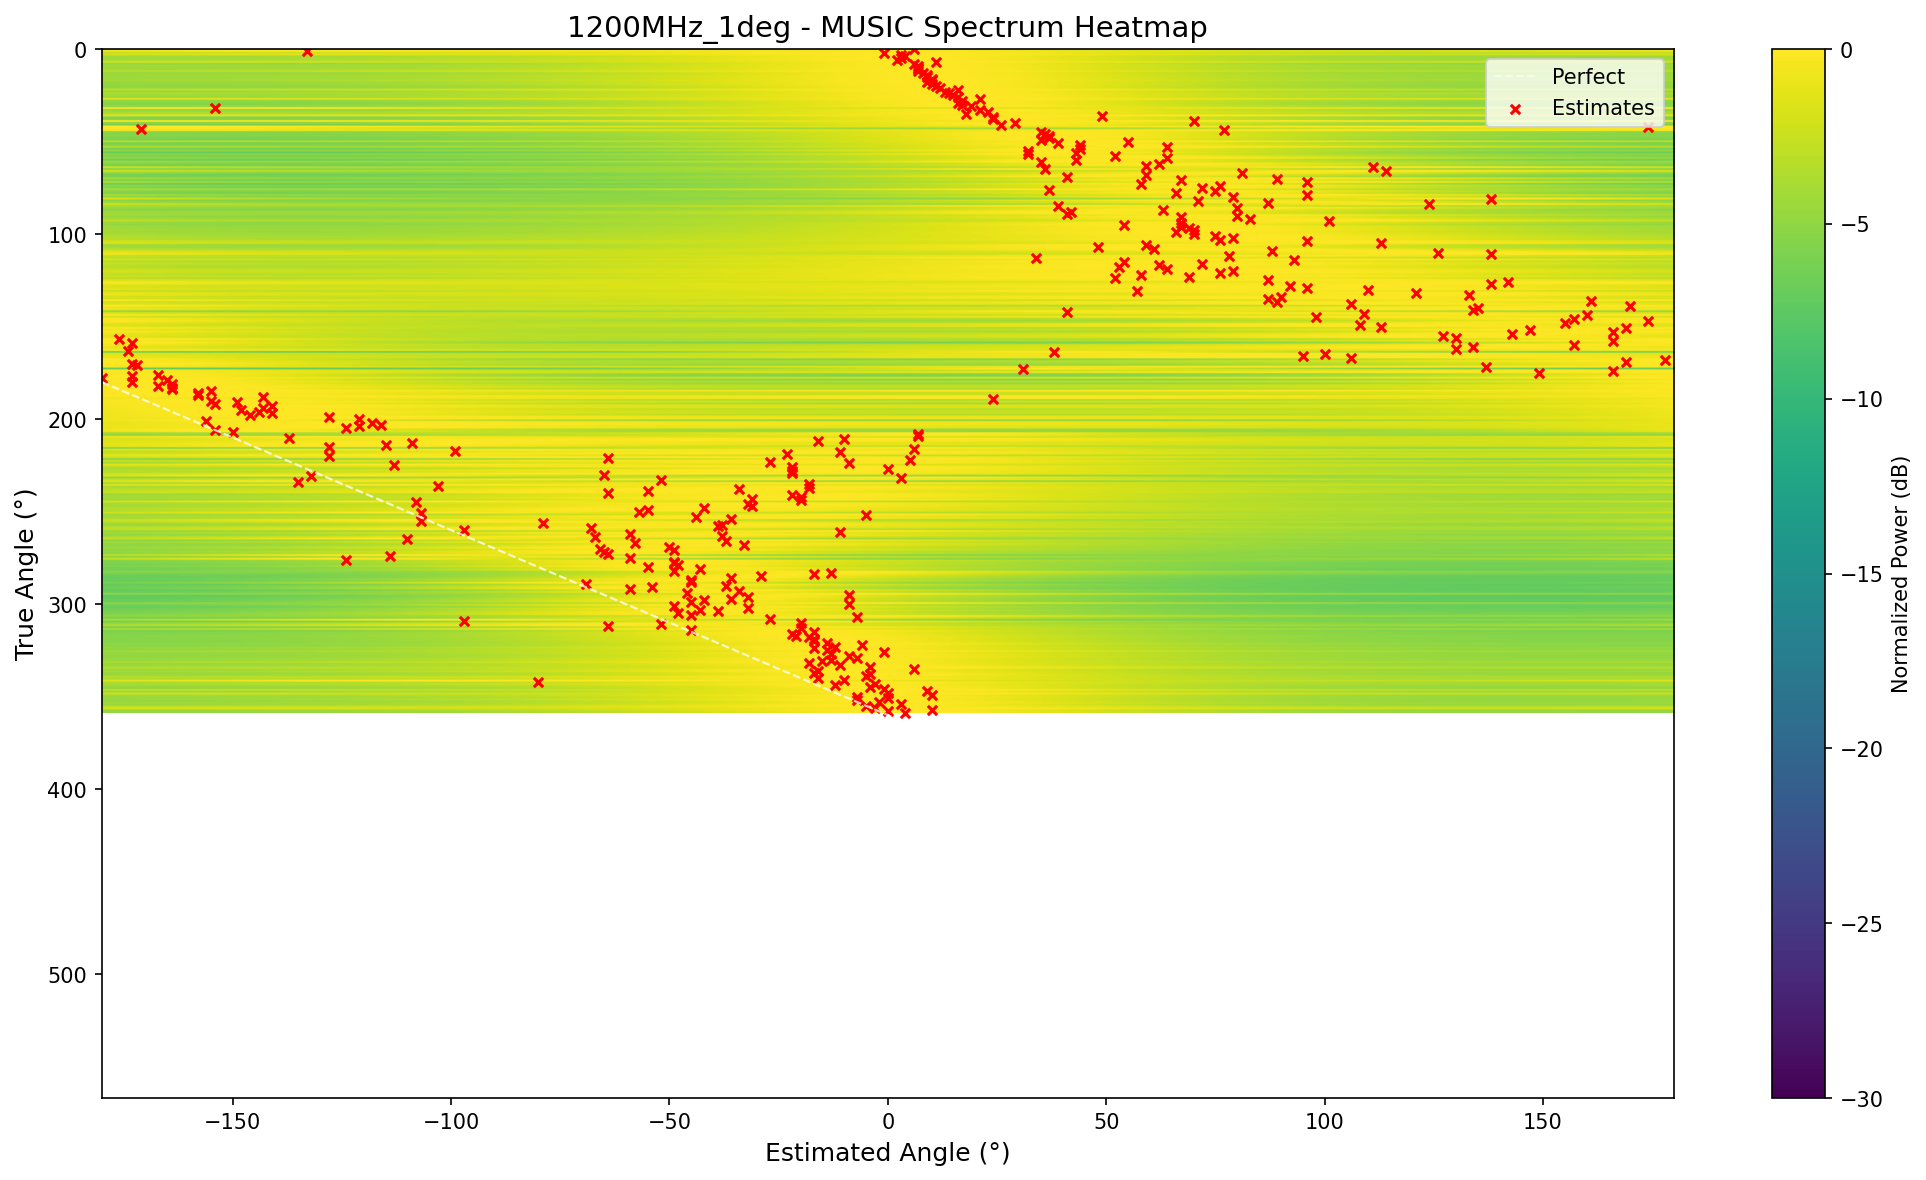1926x1180 pixels.
Task: Click the 'Perfect' legend label
Action: pos(1588,77)
